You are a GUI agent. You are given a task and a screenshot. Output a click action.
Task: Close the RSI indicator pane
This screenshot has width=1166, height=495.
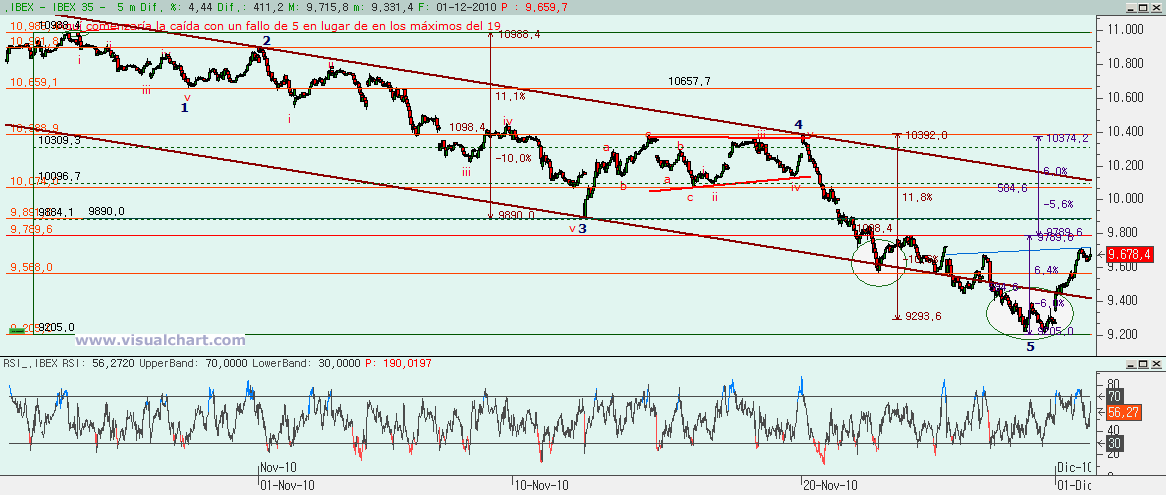point(1157,363)
